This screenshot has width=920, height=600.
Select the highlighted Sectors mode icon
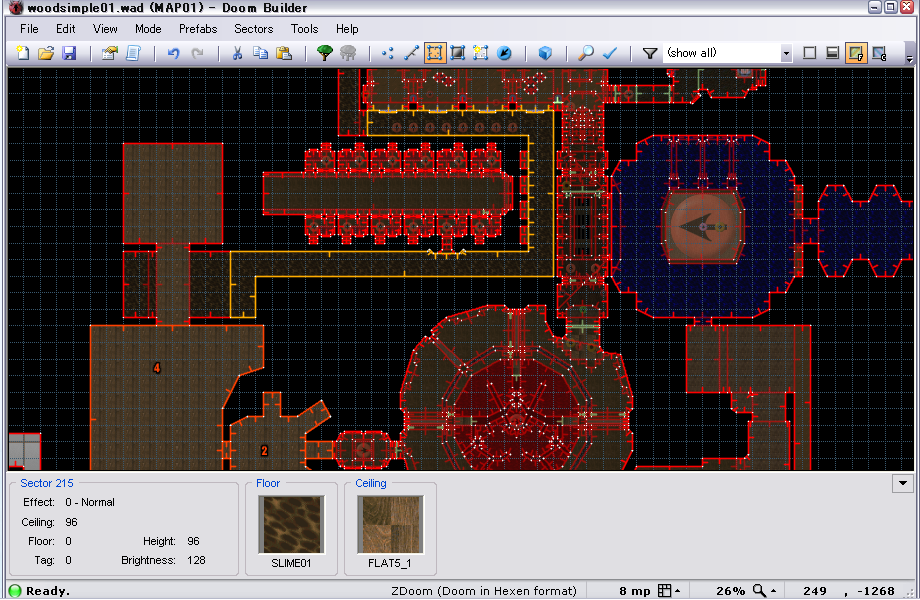434,53
